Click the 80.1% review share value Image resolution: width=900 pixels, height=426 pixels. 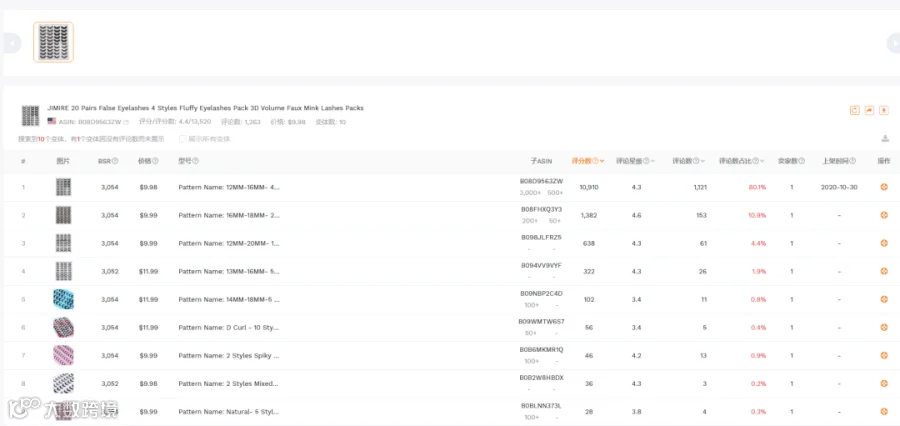pos(757,187)
